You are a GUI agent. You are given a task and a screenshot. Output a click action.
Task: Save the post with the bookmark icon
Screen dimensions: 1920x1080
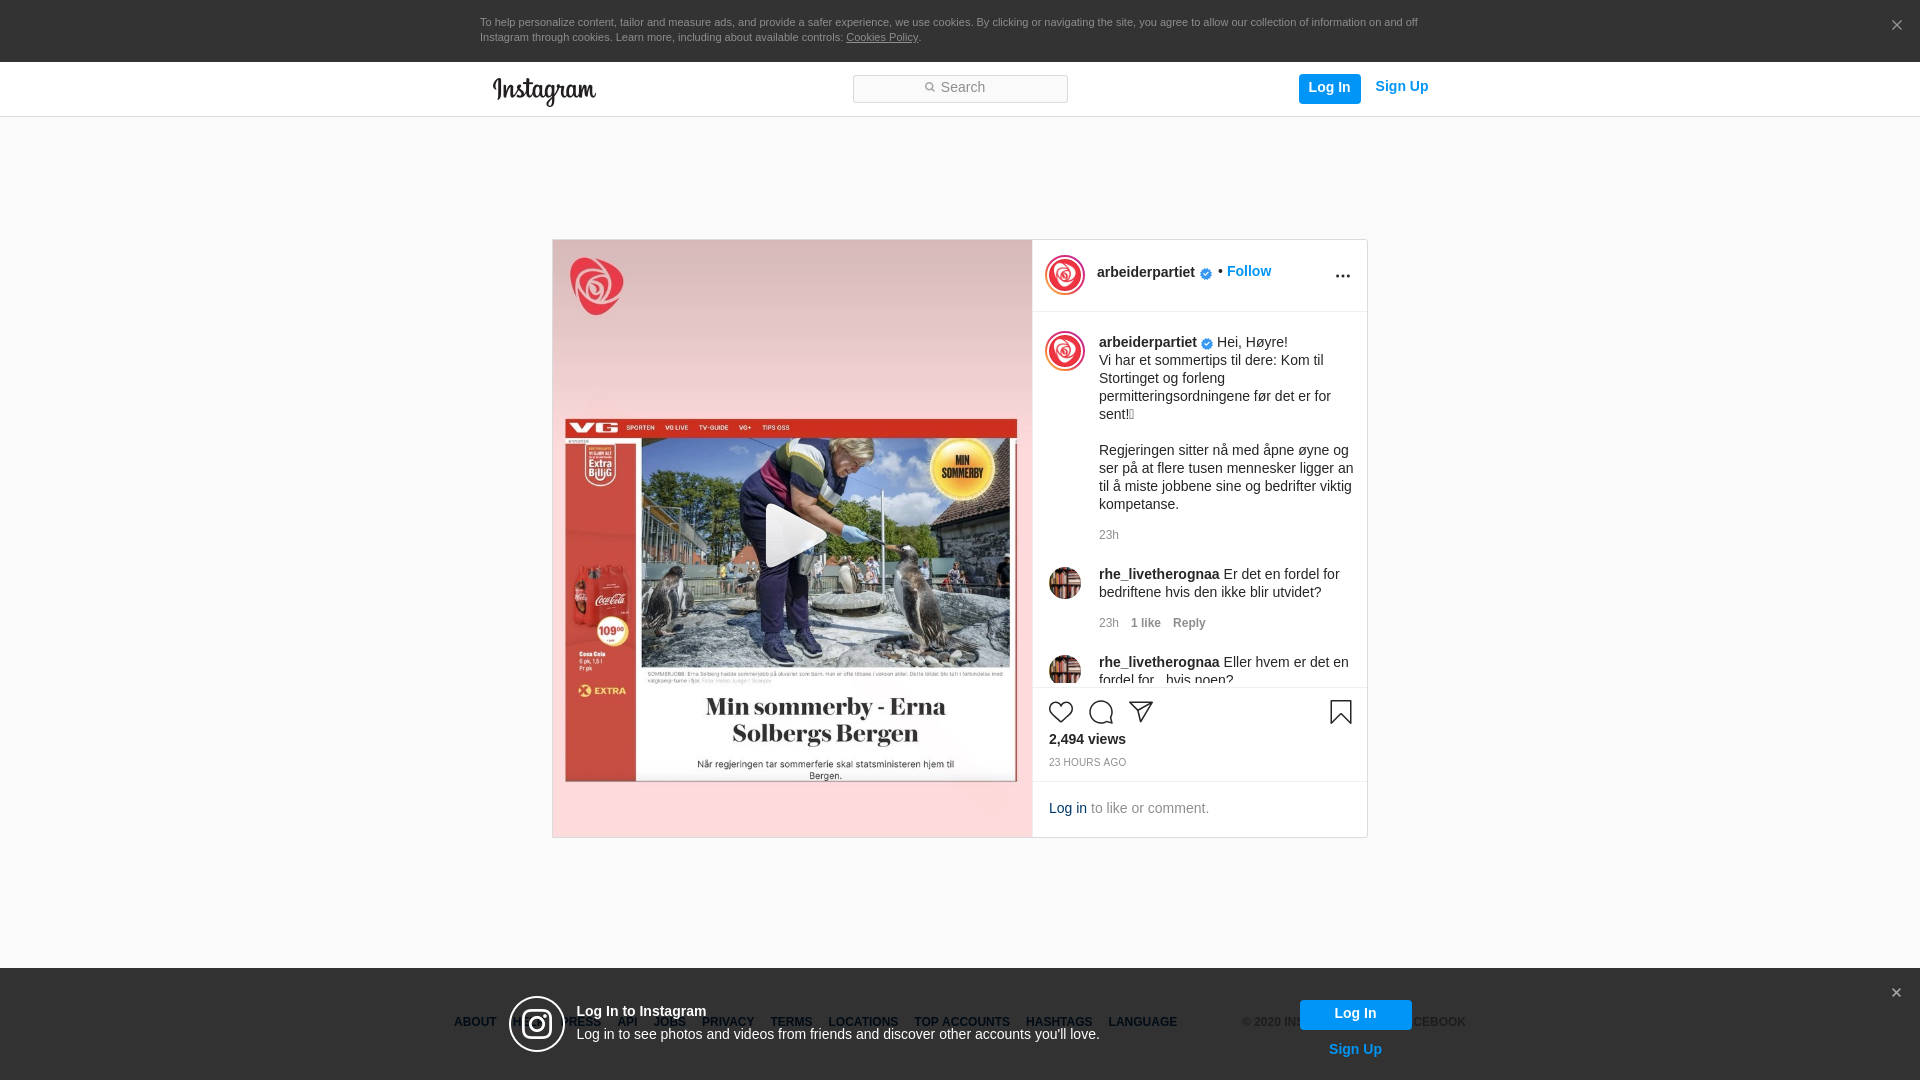1341,712
